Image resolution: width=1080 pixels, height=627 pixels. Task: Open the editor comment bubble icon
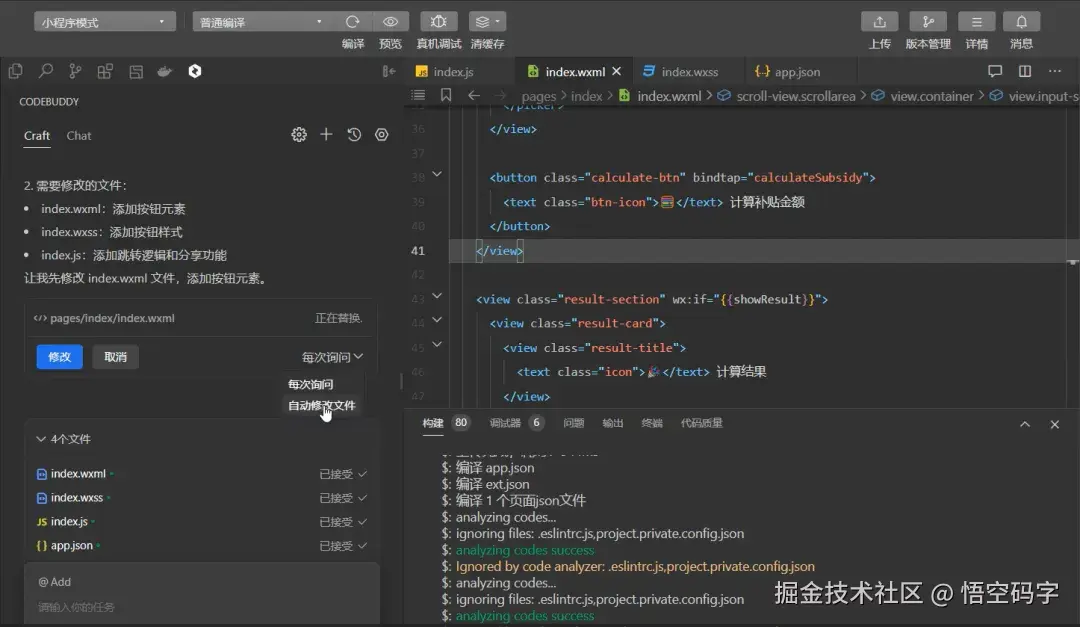[995, 71]
